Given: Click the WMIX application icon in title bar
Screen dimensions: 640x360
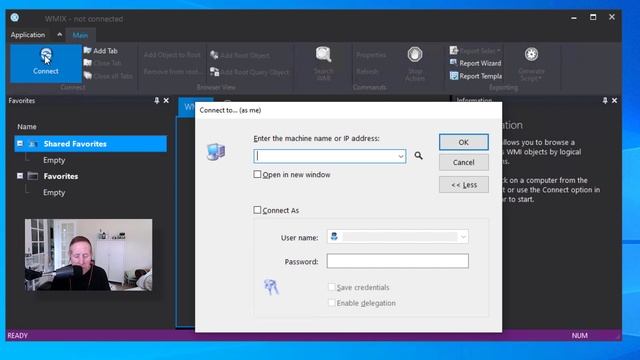Looking at the screenshot, I should 15,17.
